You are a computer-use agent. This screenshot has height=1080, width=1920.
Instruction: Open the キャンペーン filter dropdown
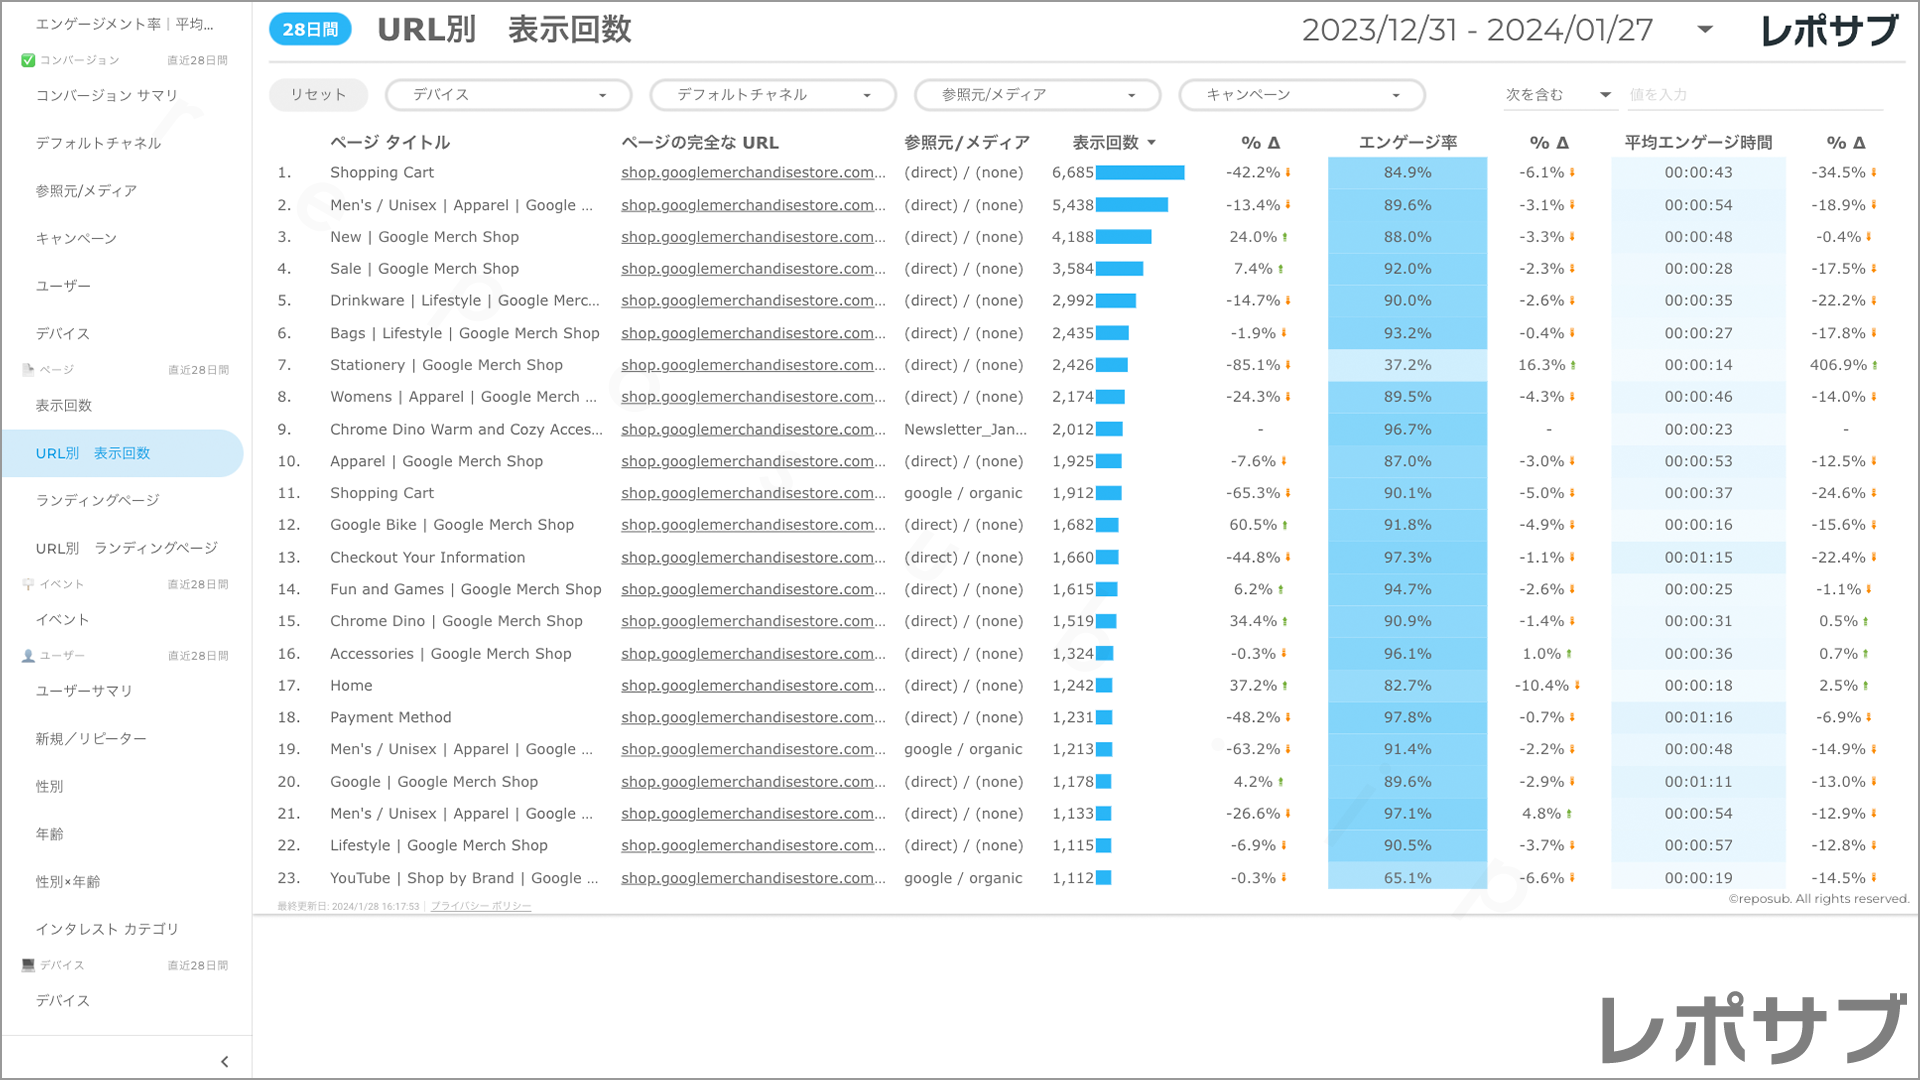pos(1301,95)
